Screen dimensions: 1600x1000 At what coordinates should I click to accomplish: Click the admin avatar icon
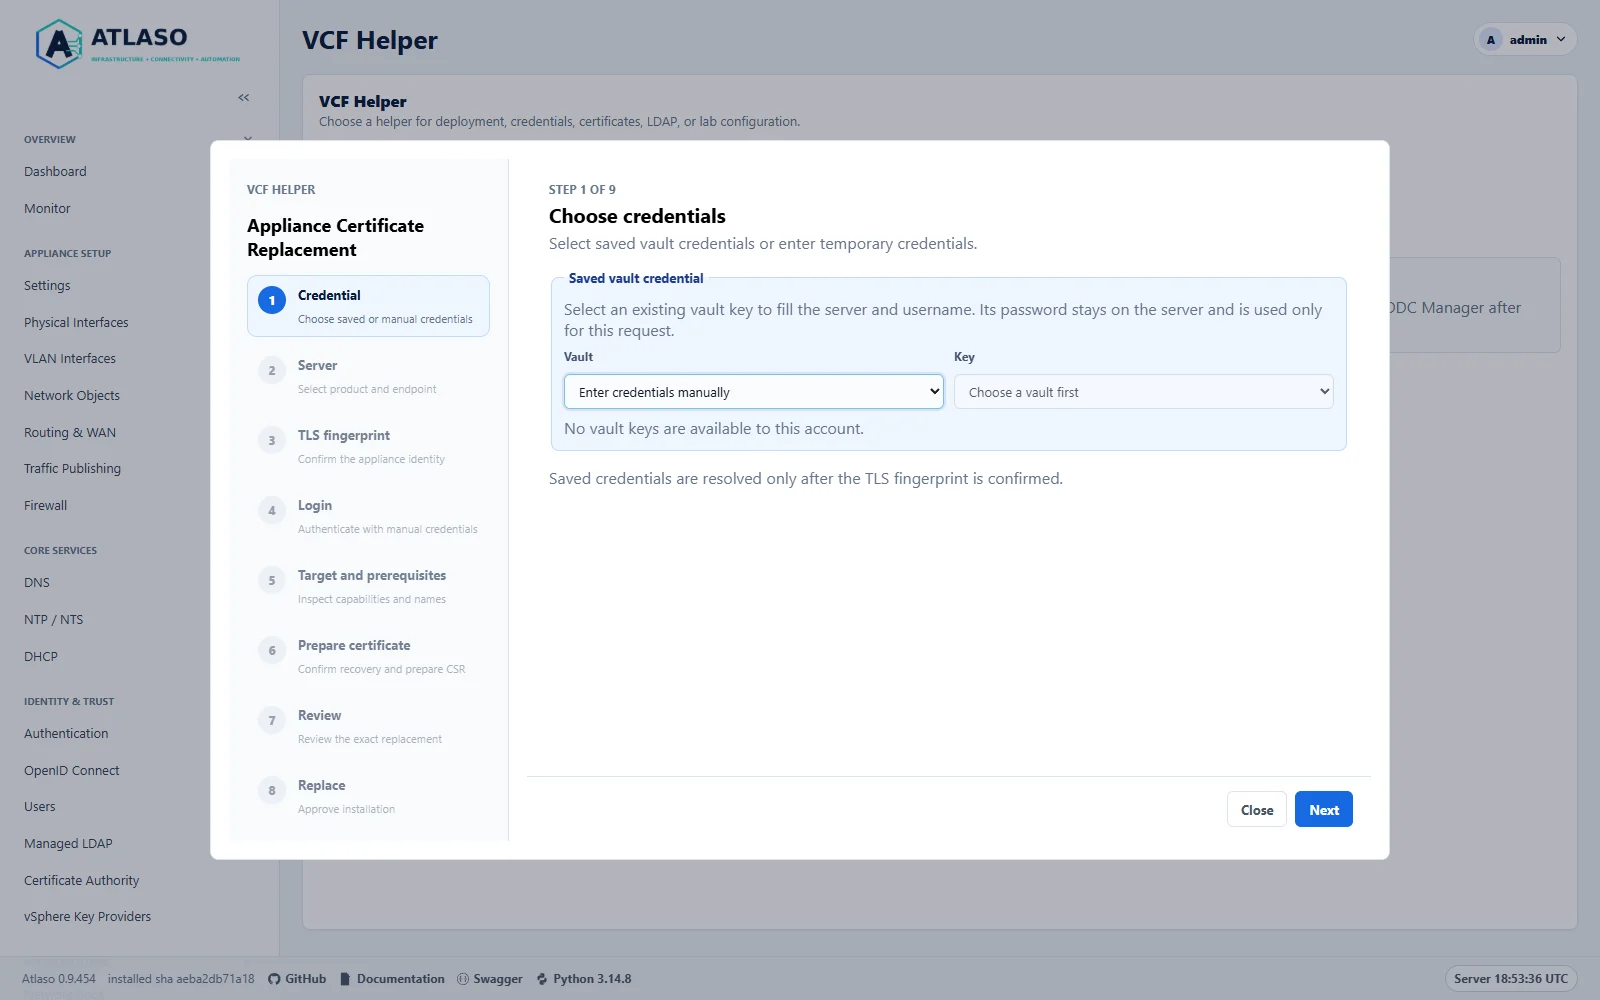coord(1491,40)
